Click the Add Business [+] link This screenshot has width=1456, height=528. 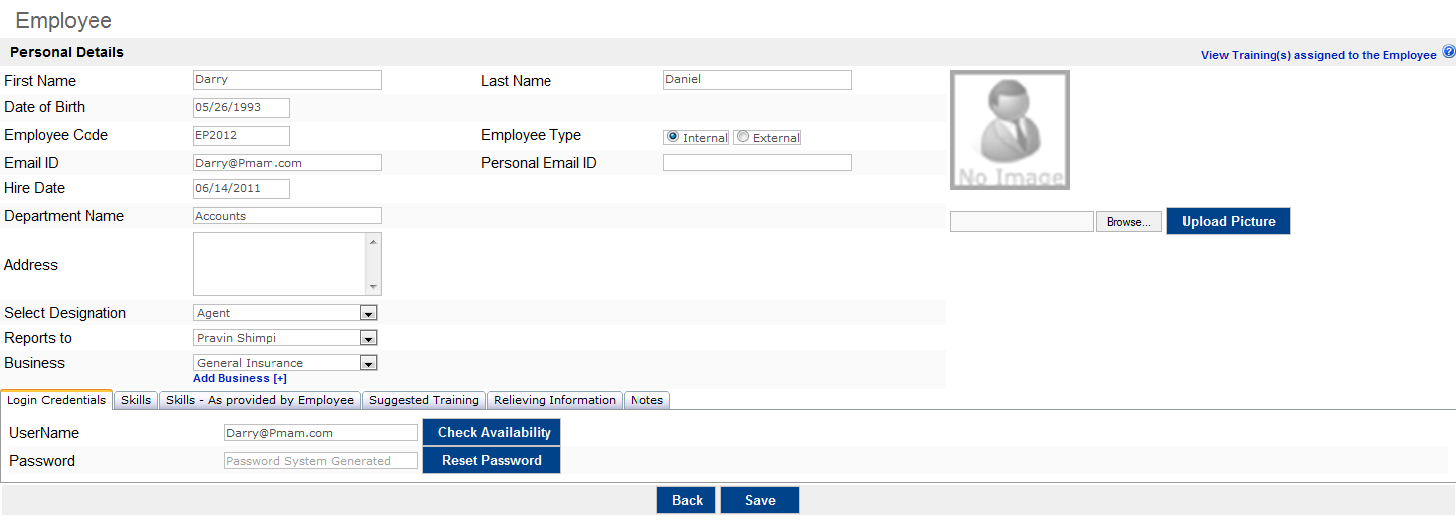[x=240, y=378]
